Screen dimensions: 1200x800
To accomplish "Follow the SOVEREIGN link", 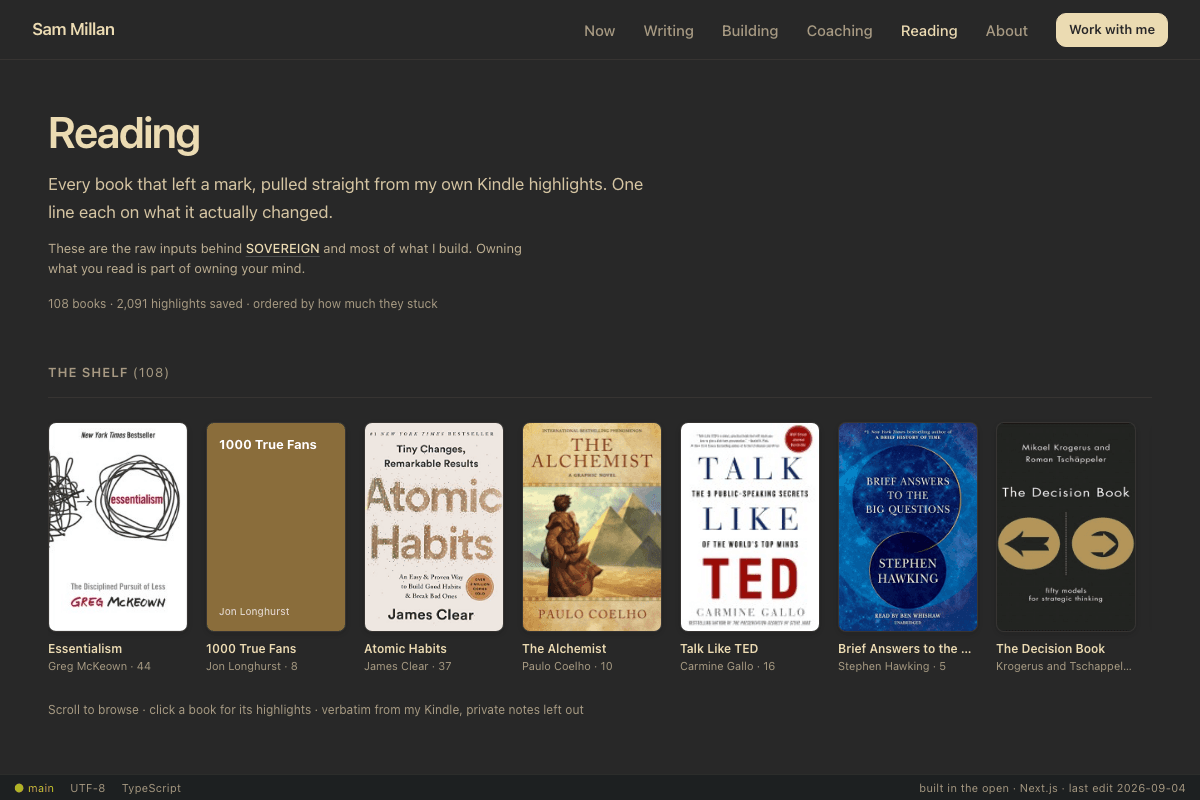I will tap(282, 249).
